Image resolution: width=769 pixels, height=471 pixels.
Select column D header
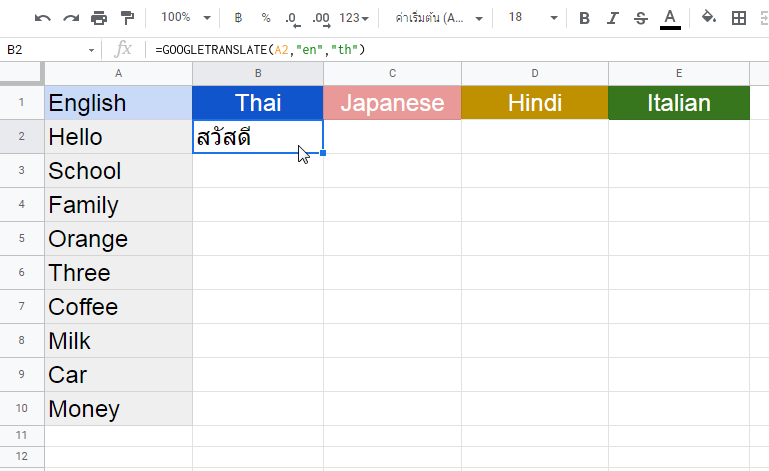535,74
